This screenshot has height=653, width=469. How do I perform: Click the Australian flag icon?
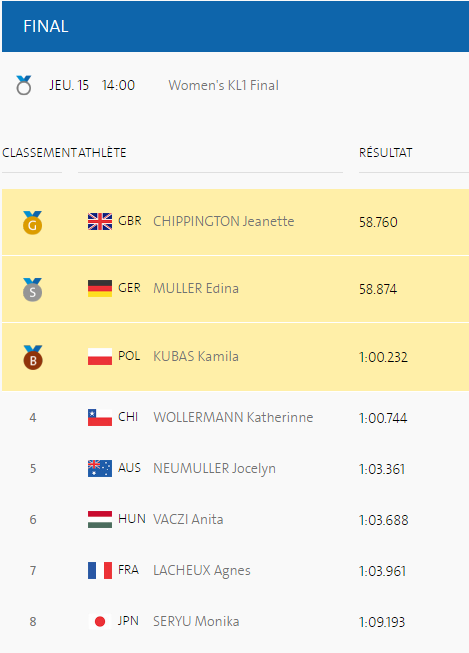coord(100,469)
